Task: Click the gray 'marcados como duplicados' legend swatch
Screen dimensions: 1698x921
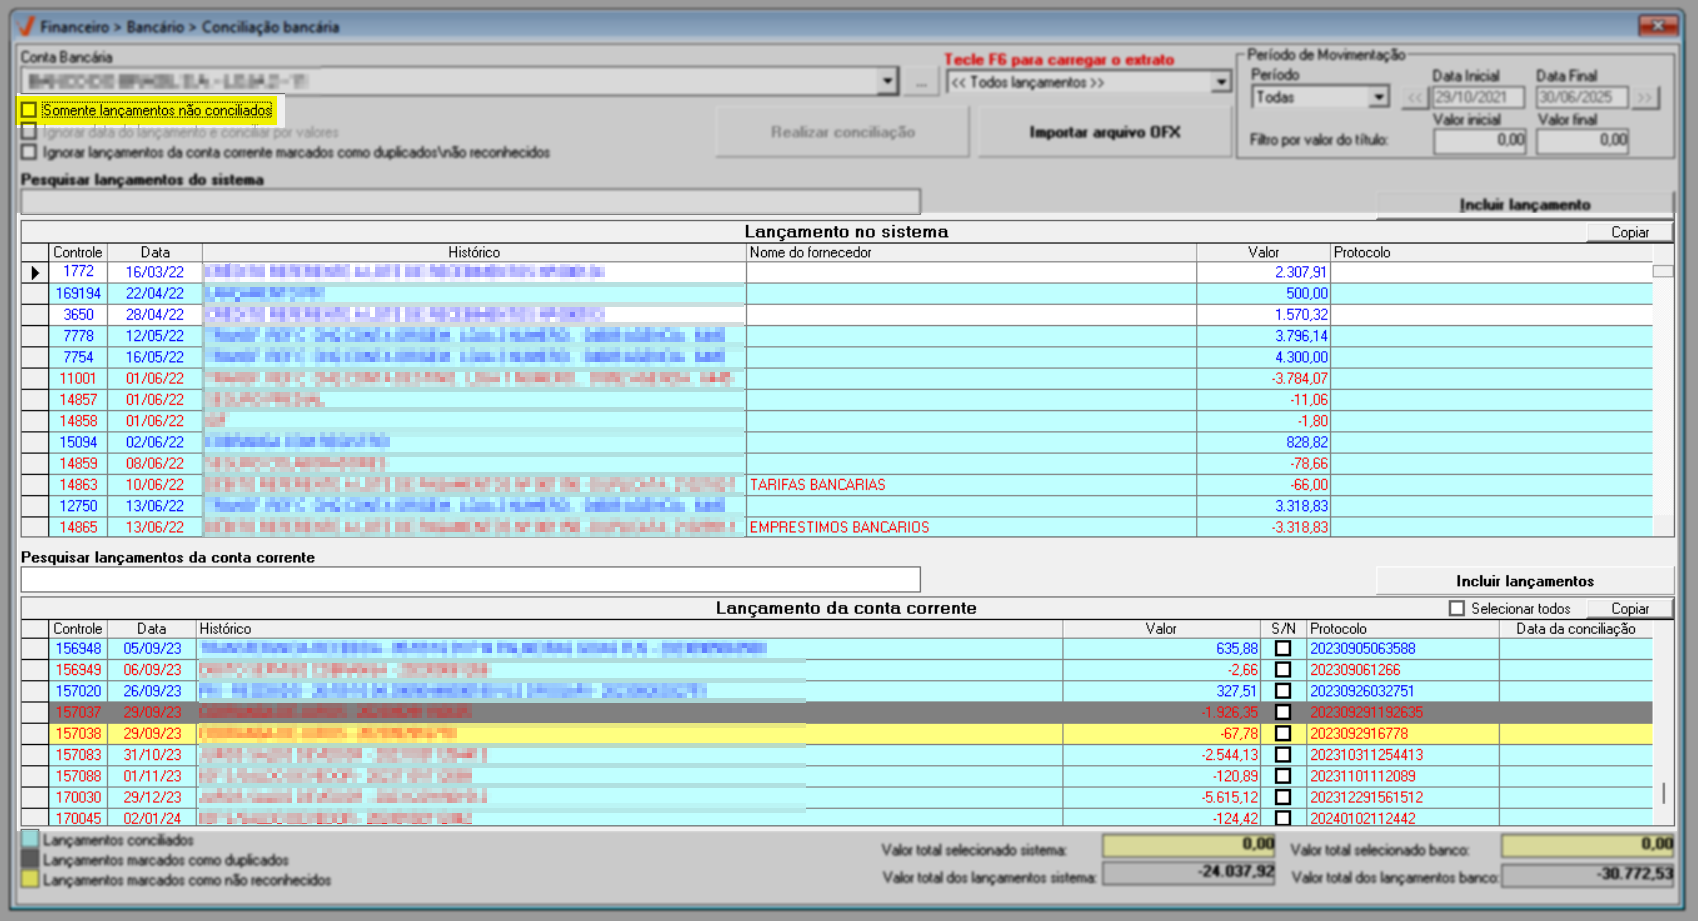Action: point(30,860)
